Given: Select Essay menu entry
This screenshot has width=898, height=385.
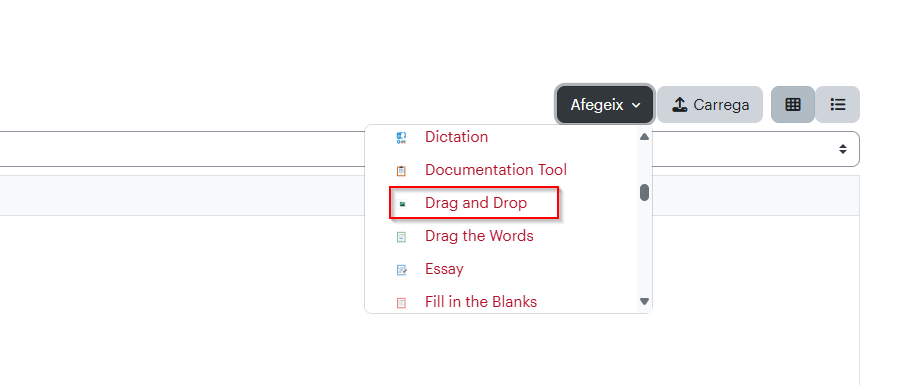Looking at the screenshot, I should tap(444, 269).
